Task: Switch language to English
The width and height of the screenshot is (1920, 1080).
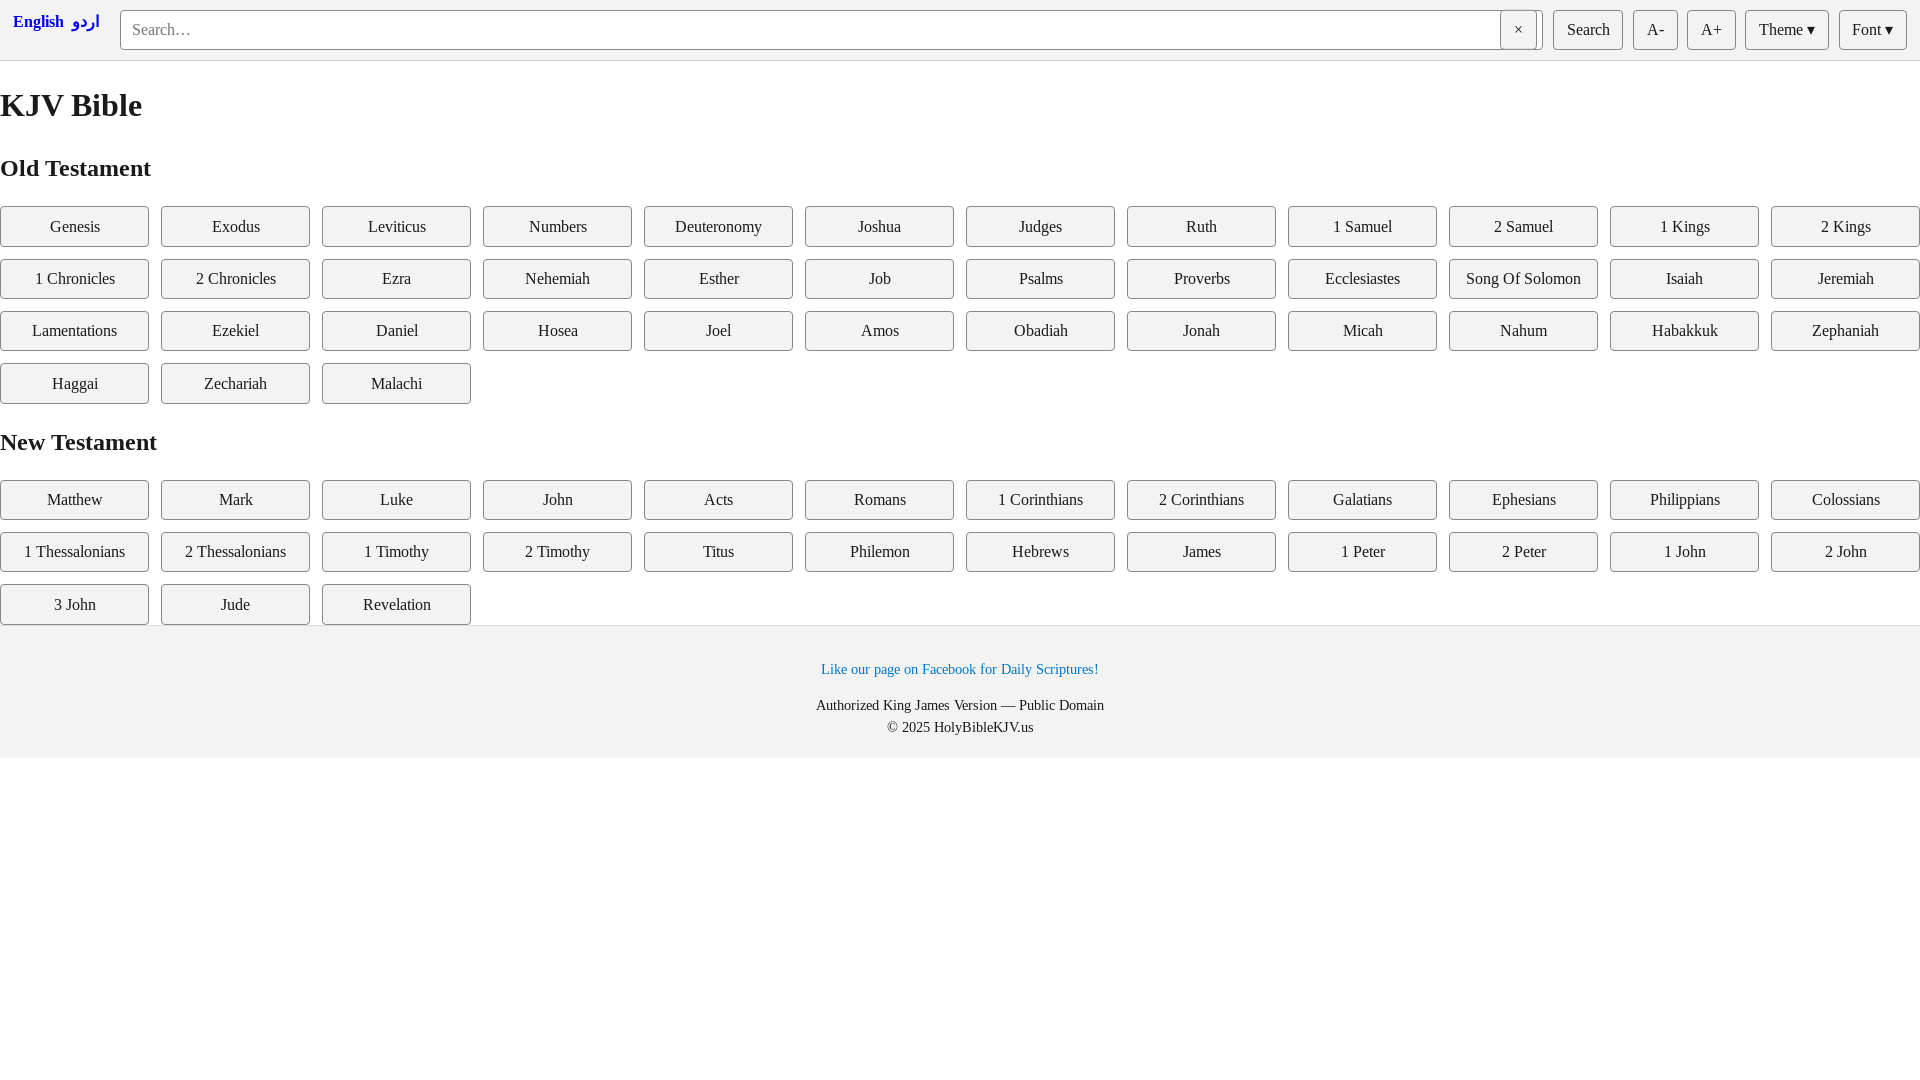Action: click(x=38, y=22)
